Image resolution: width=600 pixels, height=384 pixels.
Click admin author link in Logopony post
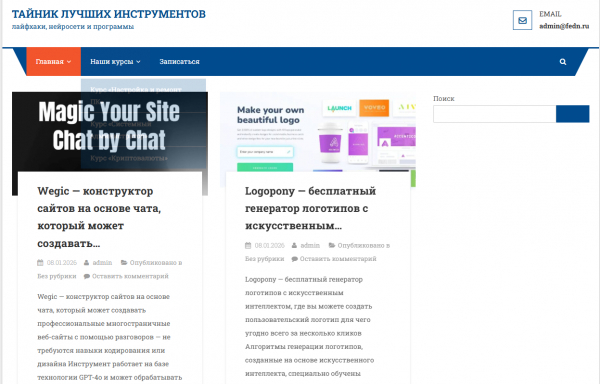pos(310,246)
